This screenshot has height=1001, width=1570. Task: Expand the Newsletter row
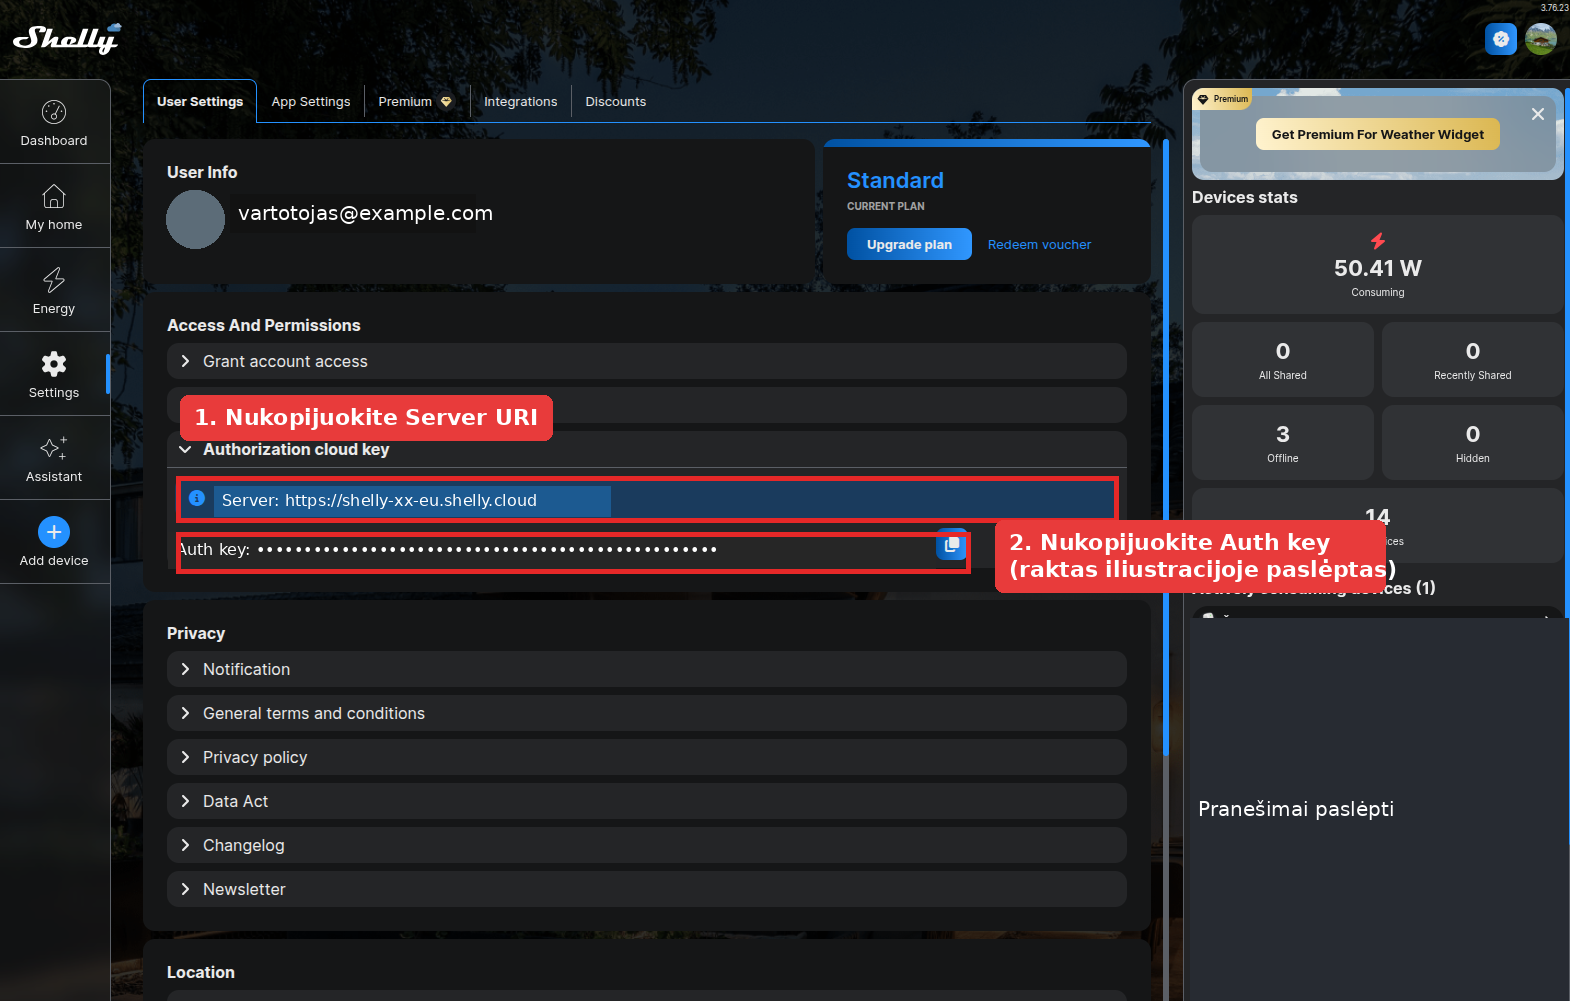pos(647,889)
